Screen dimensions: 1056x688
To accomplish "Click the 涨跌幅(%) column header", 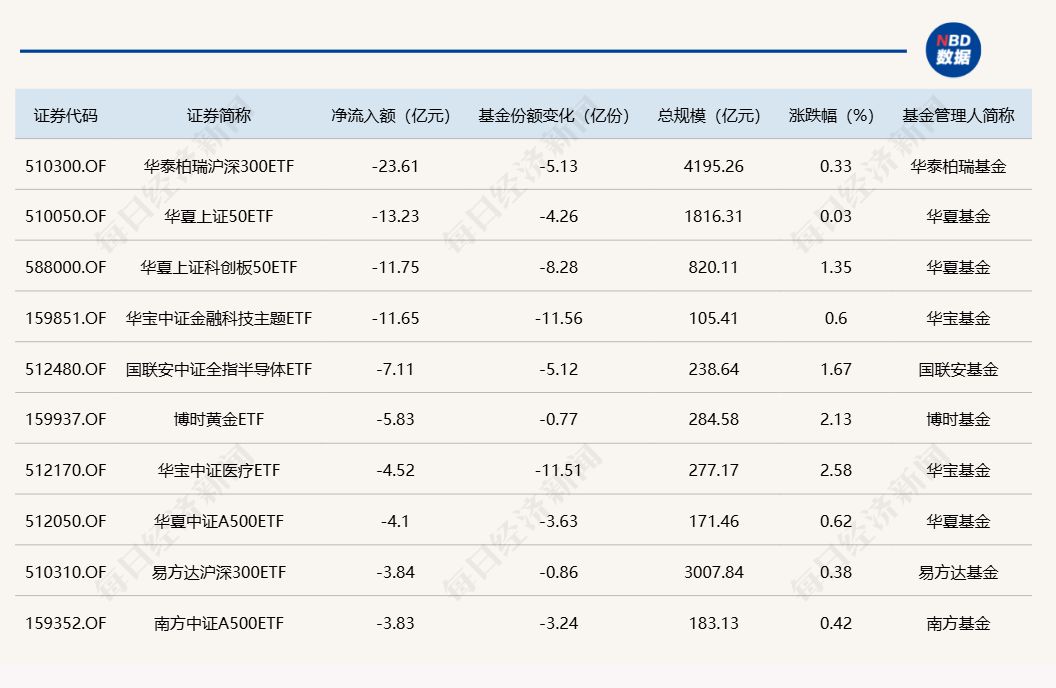I will 836,115.
